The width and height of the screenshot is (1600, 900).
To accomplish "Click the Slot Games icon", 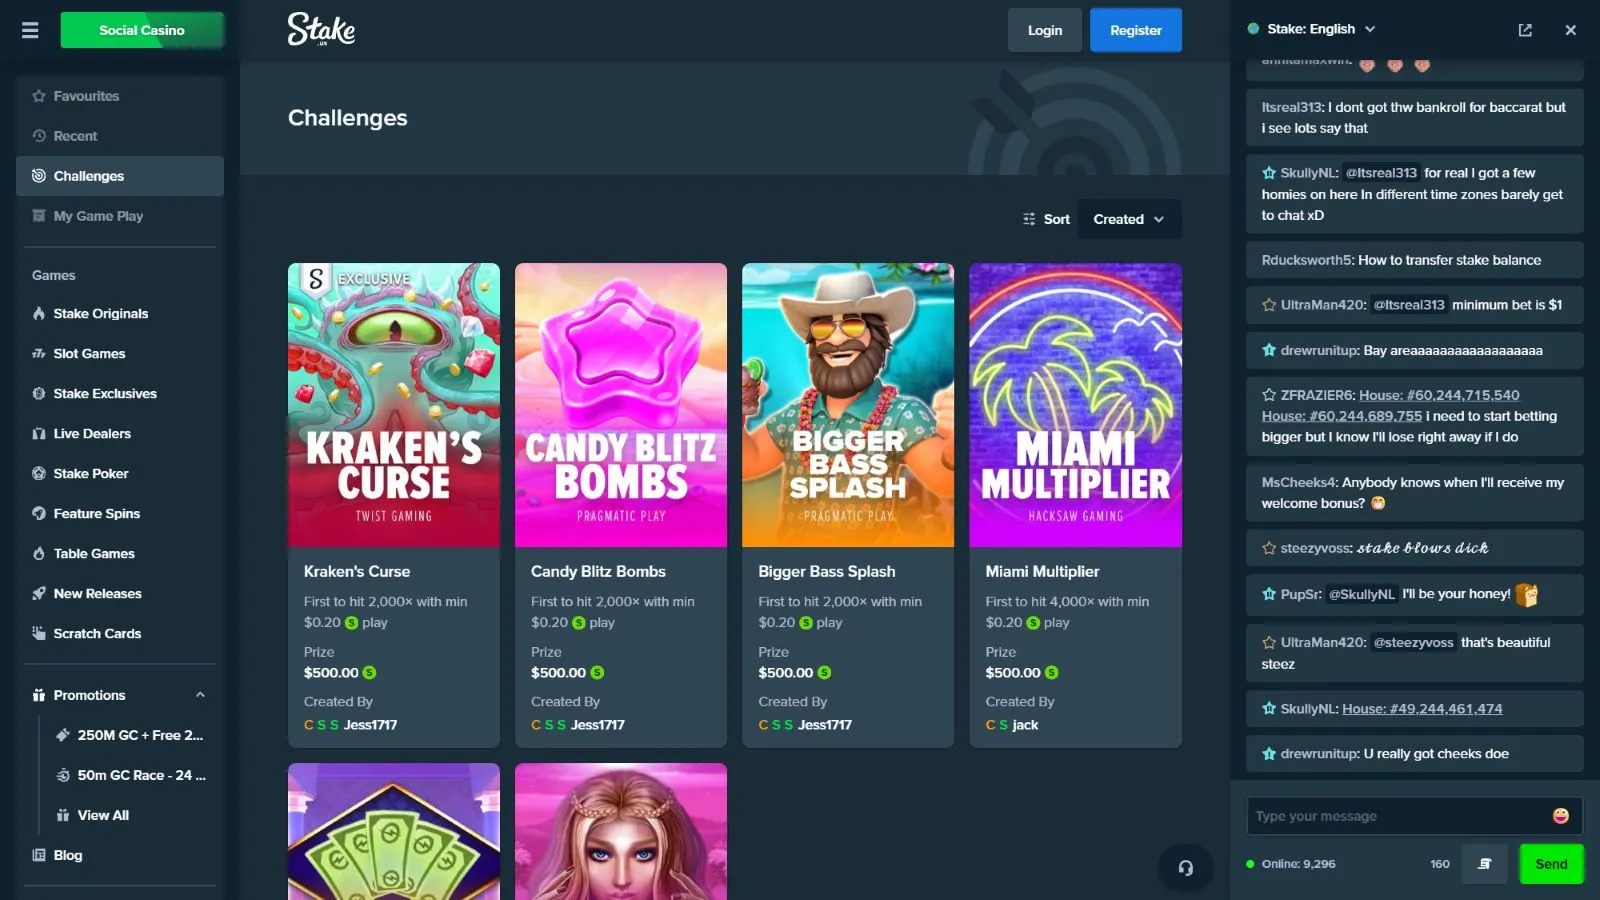I will pyautogui.click(x=39, y=353).
